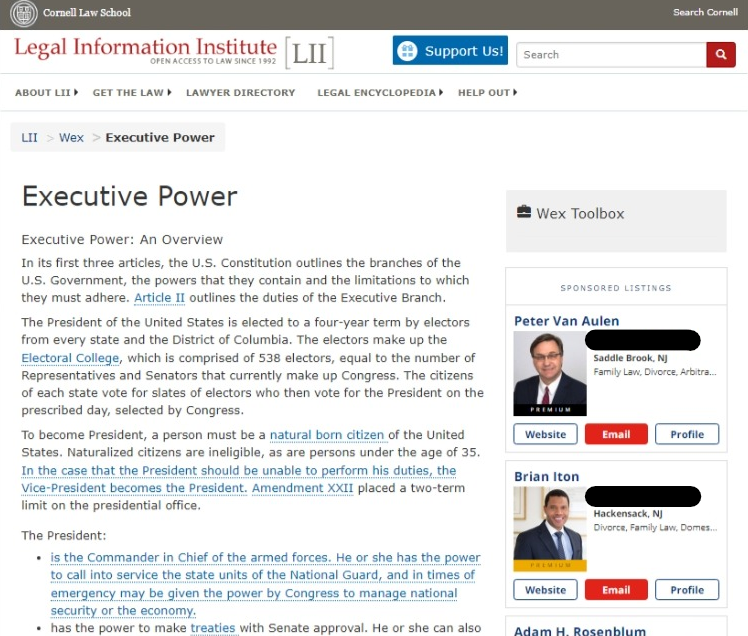Click Executive Power in the breadcrumb
The image size is (748, 636).
click(x=160, y=137)
